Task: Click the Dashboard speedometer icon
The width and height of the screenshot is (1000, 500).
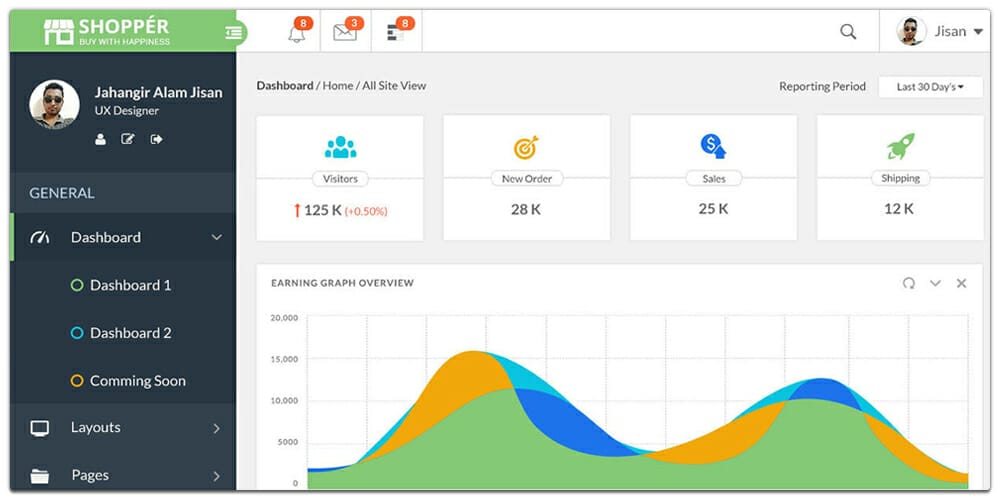Action: click(x=40, y=237)
